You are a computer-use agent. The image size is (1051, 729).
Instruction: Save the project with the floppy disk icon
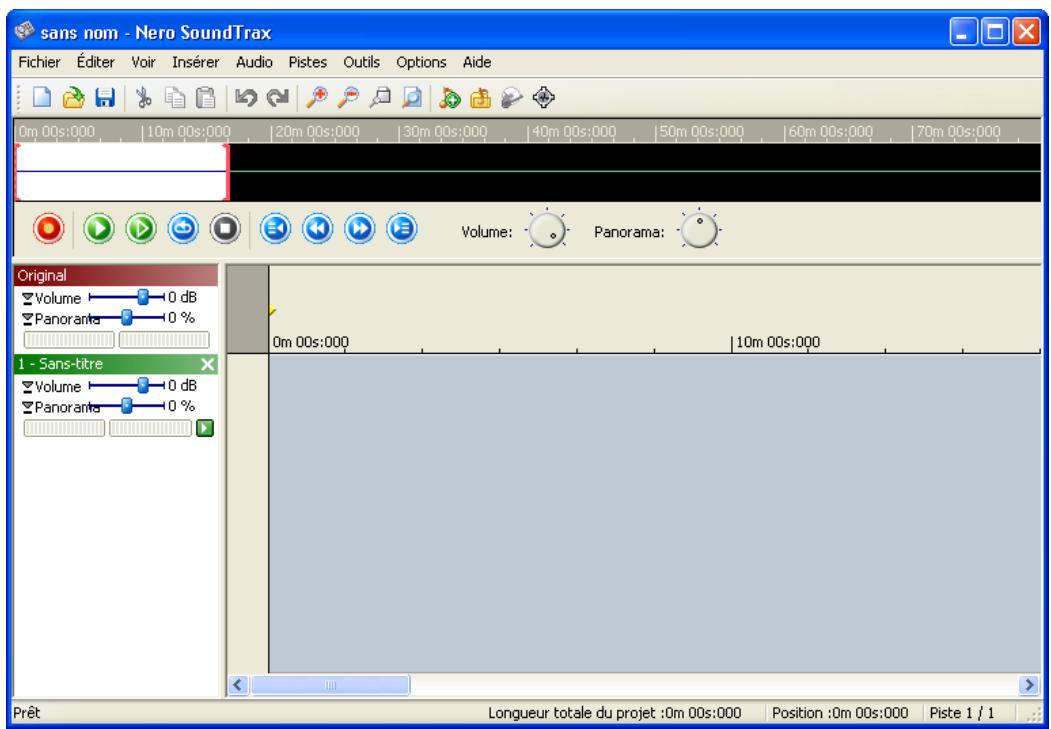105,98
